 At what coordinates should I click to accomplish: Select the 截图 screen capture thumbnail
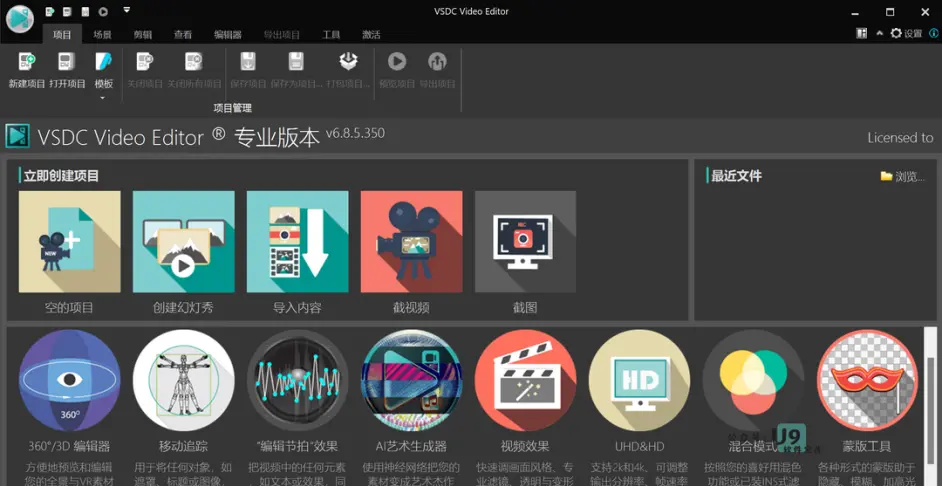click(525, 241)
